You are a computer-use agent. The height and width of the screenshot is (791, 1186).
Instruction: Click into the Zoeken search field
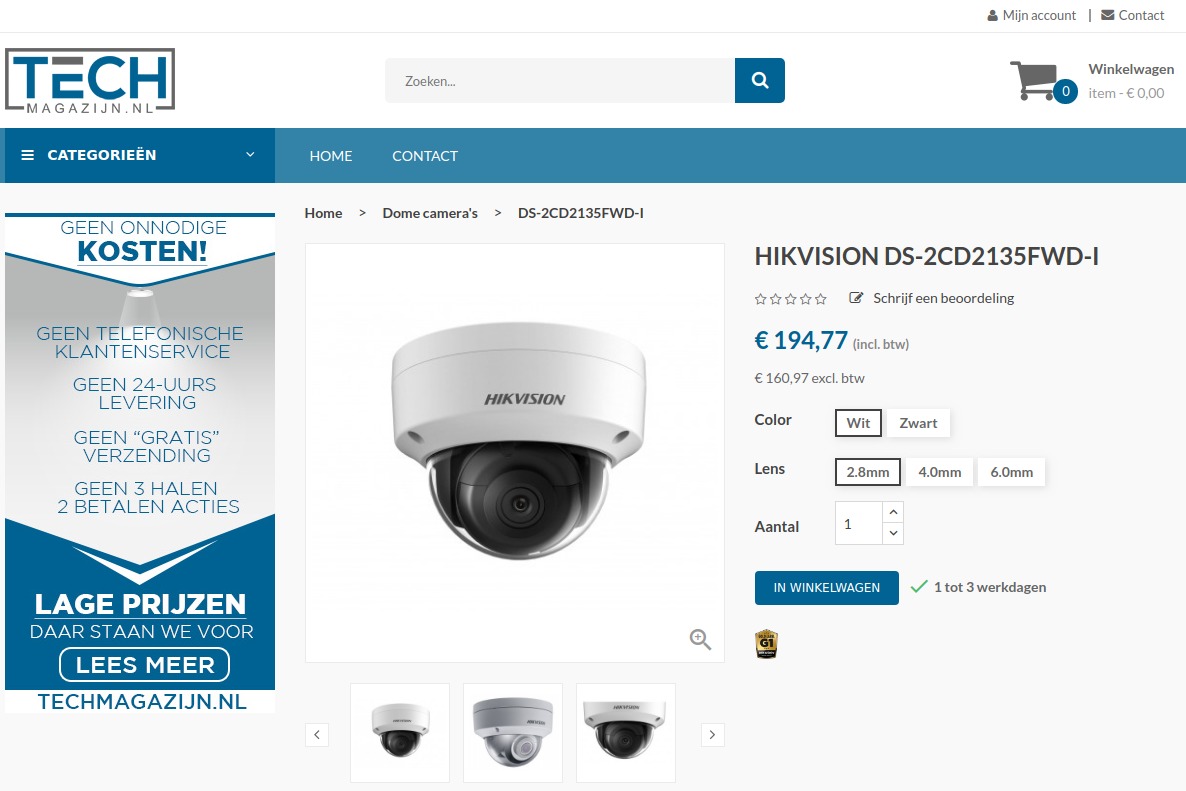tap(560, 80)
